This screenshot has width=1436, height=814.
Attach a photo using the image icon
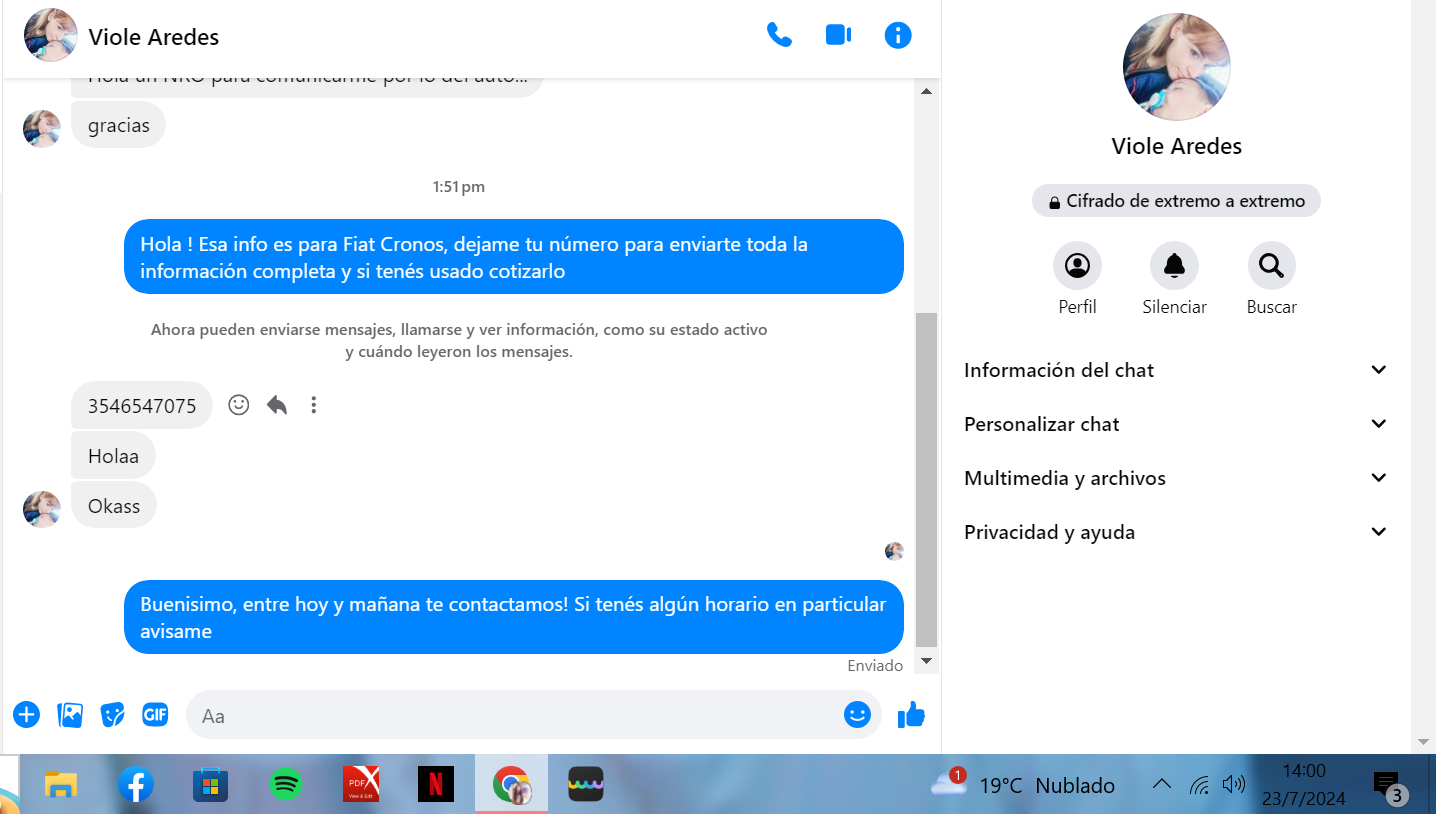pos(70,715)
